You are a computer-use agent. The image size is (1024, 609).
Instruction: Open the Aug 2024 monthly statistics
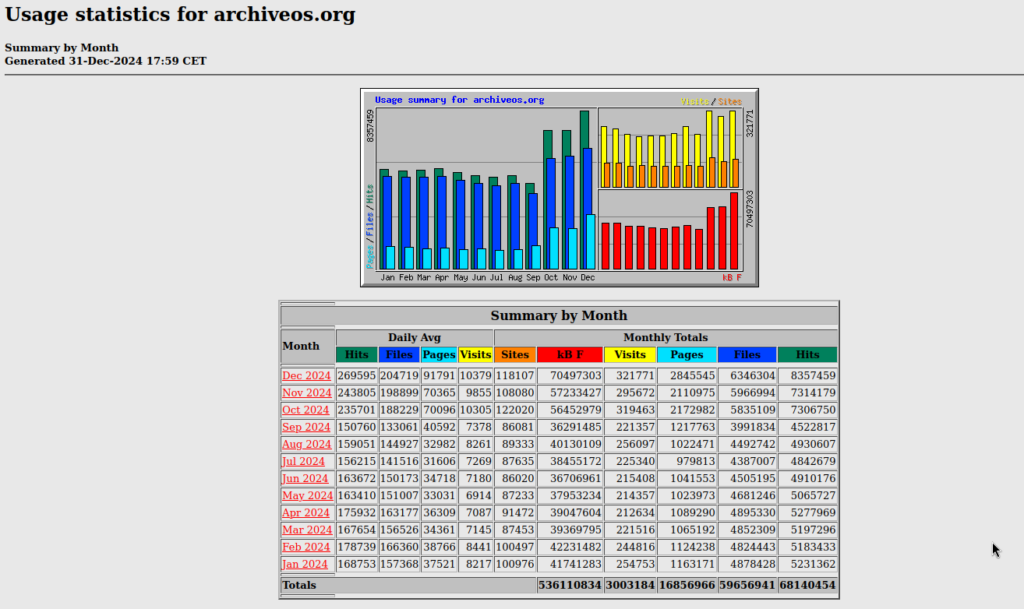coord(306,443)
